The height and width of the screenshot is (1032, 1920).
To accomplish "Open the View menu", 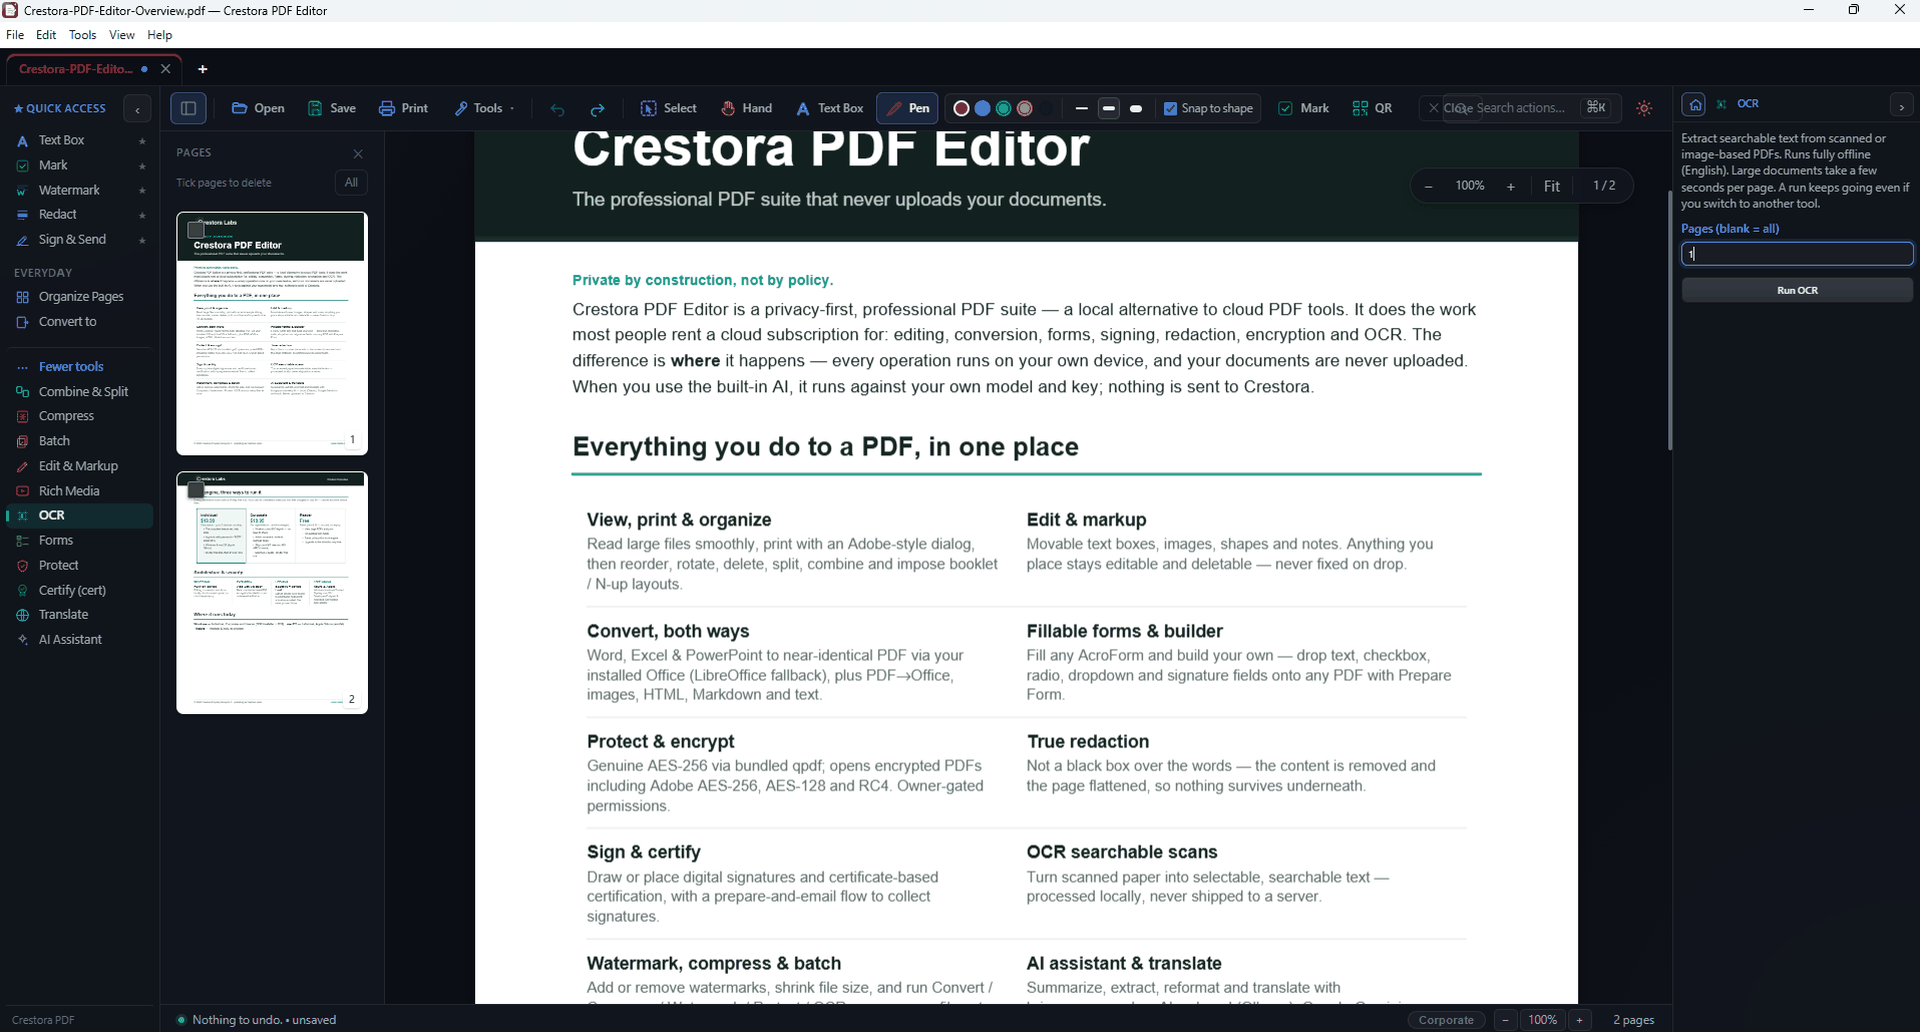I will (x=122, y=35).
